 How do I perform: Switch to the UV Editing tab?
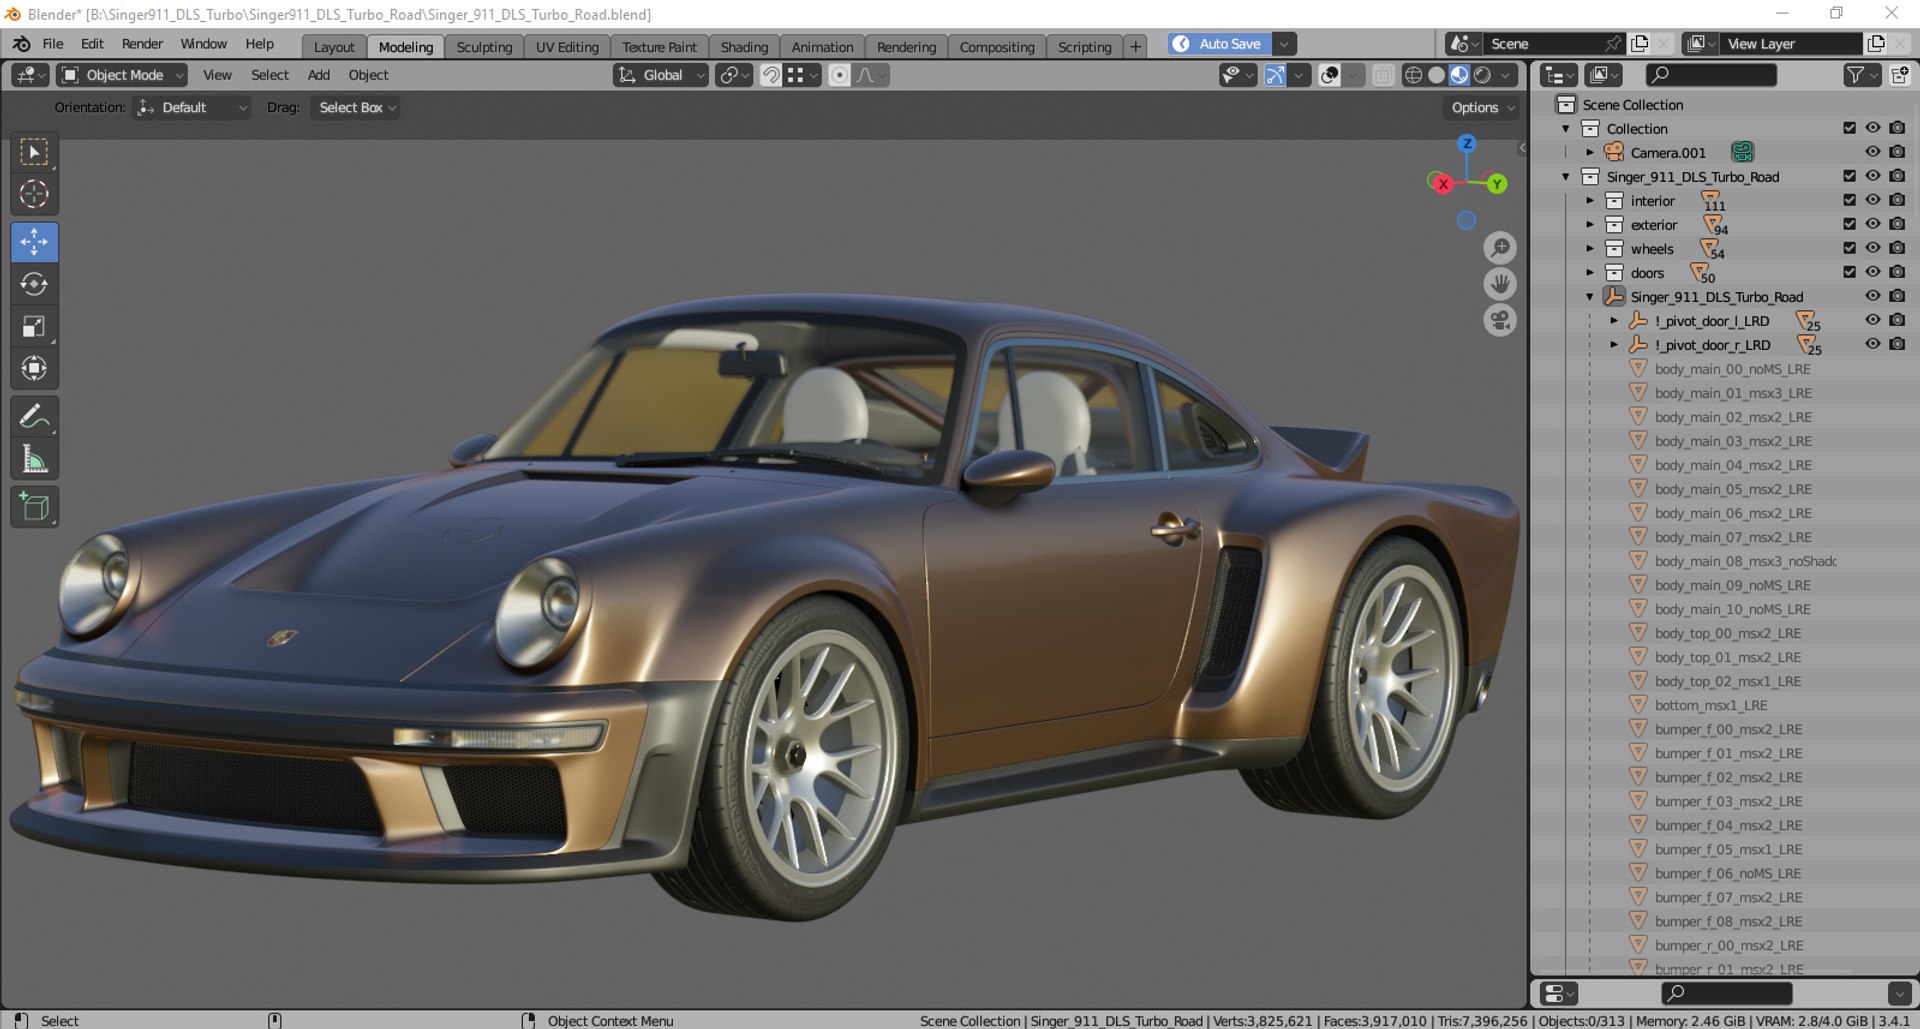(567, 47)
